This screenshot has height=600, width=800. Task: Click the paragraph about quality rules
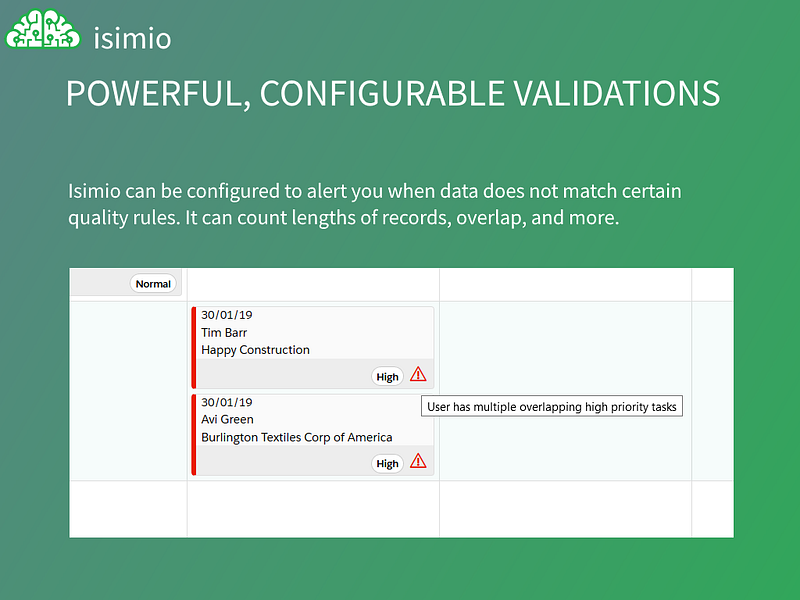(x=374, y=204)
